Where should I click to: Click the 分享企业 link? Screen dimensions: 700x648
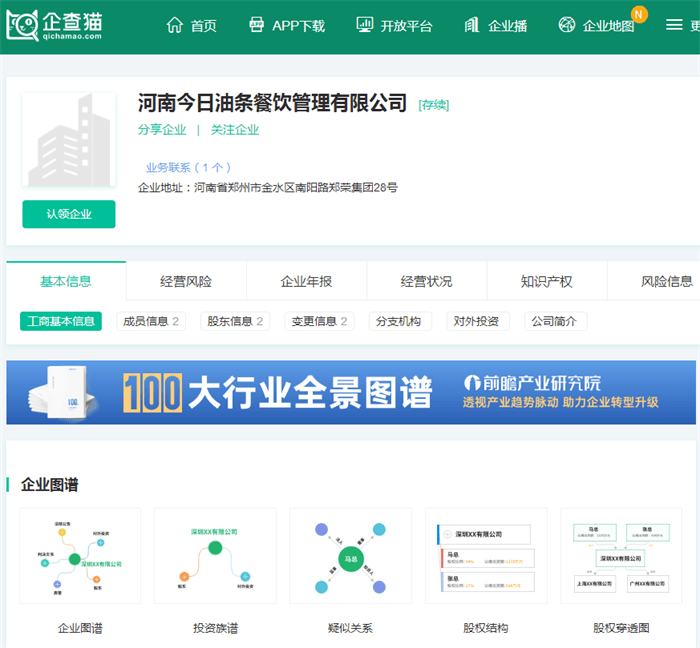162,130
